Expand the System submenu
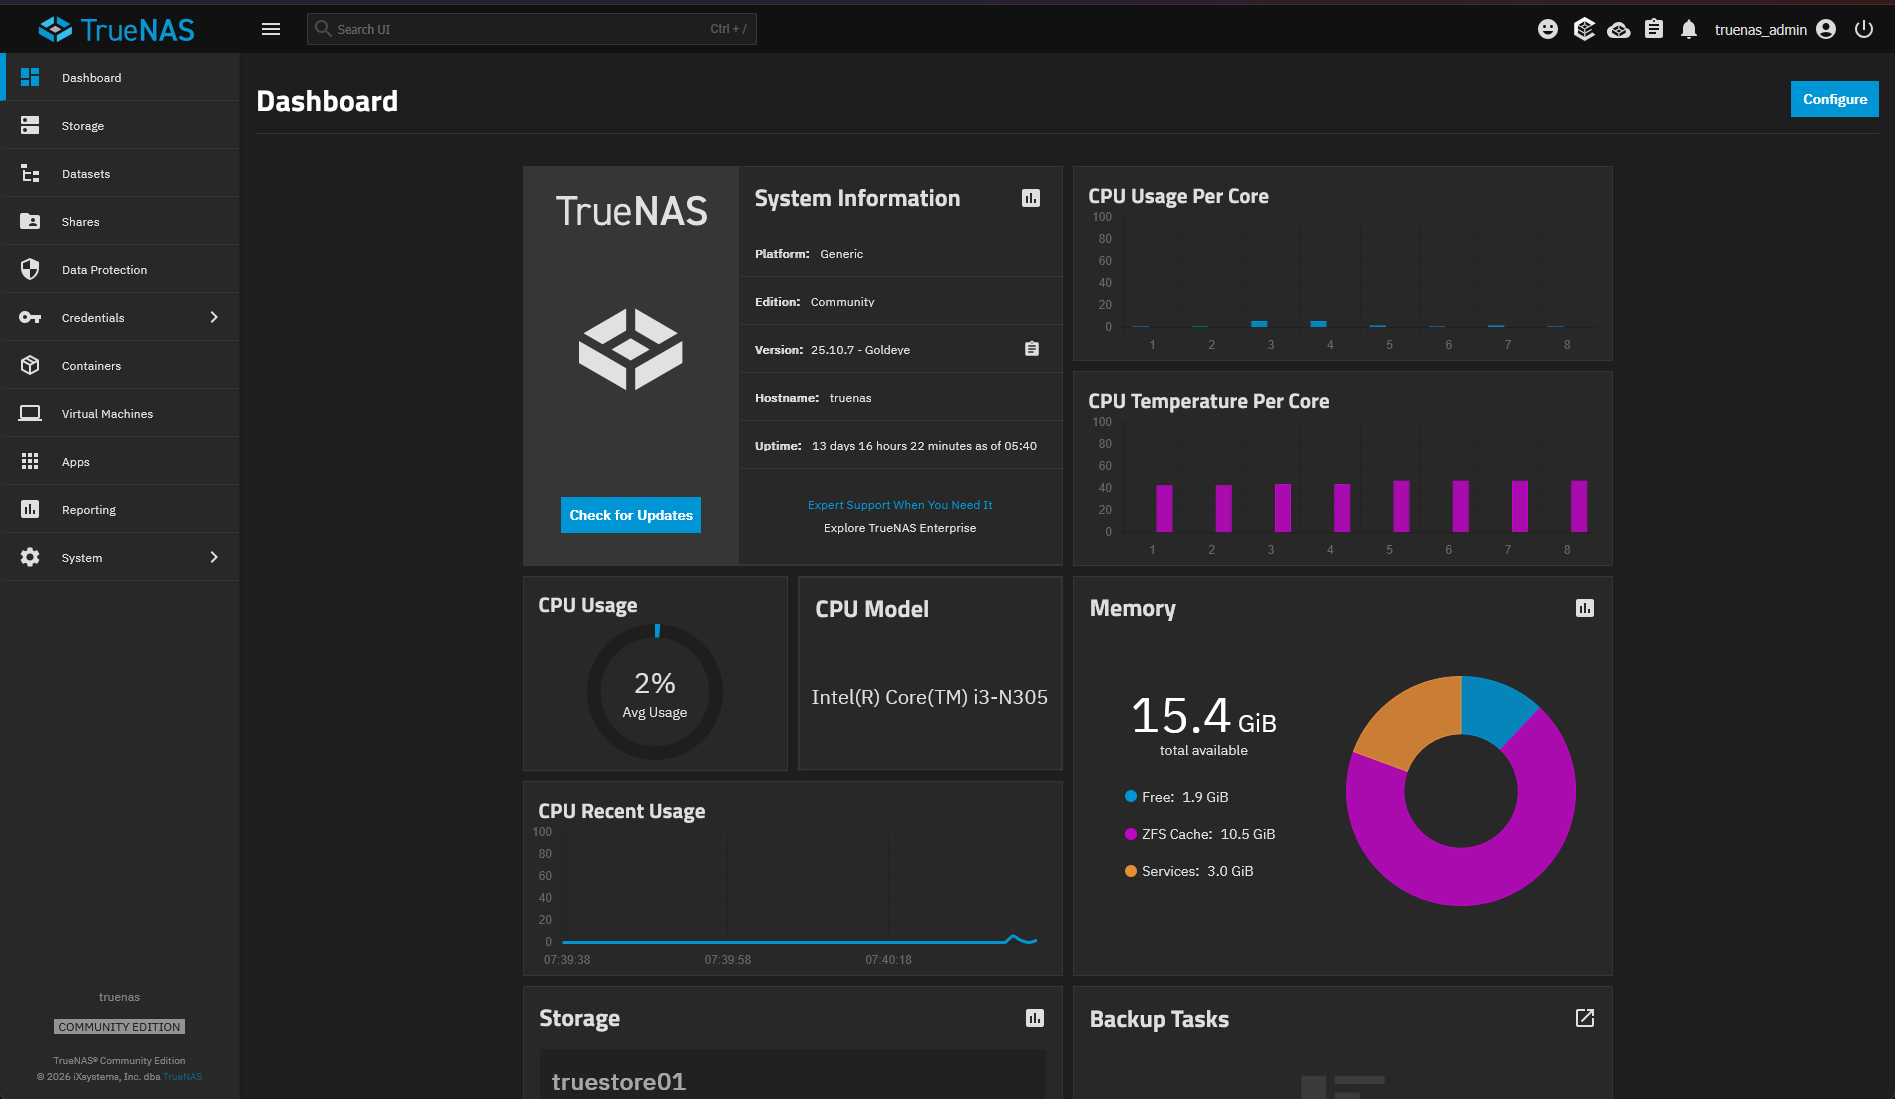 (x=120, y=557)
